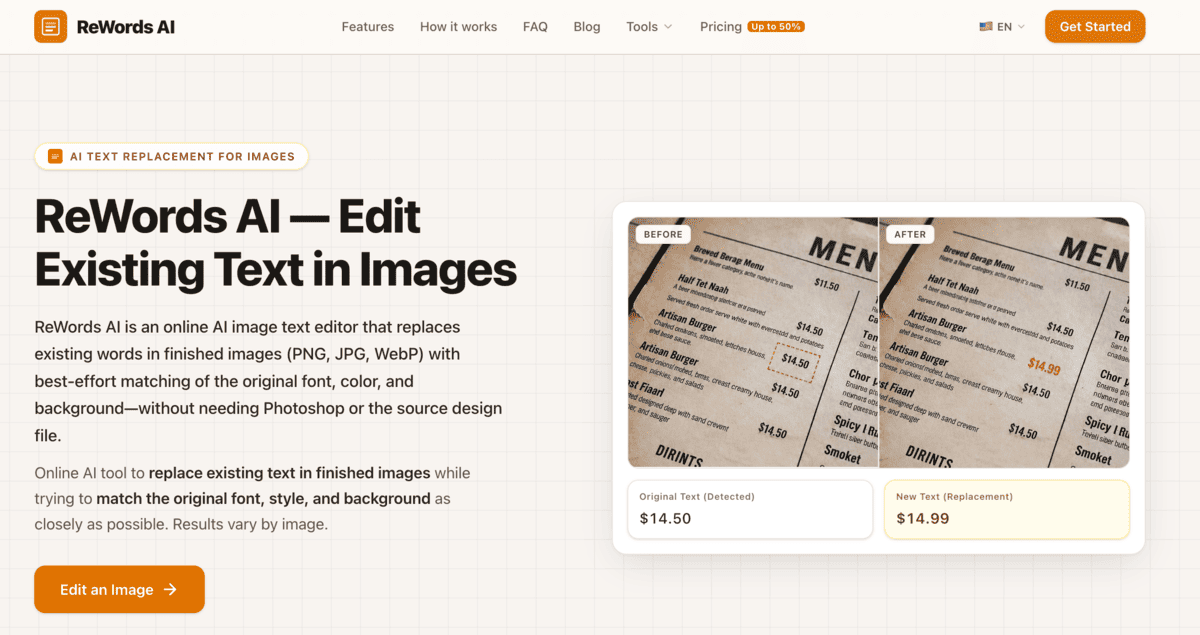Click the Edit an Image button
Screen dimensions: 1200x635
[x=119, y=589]
